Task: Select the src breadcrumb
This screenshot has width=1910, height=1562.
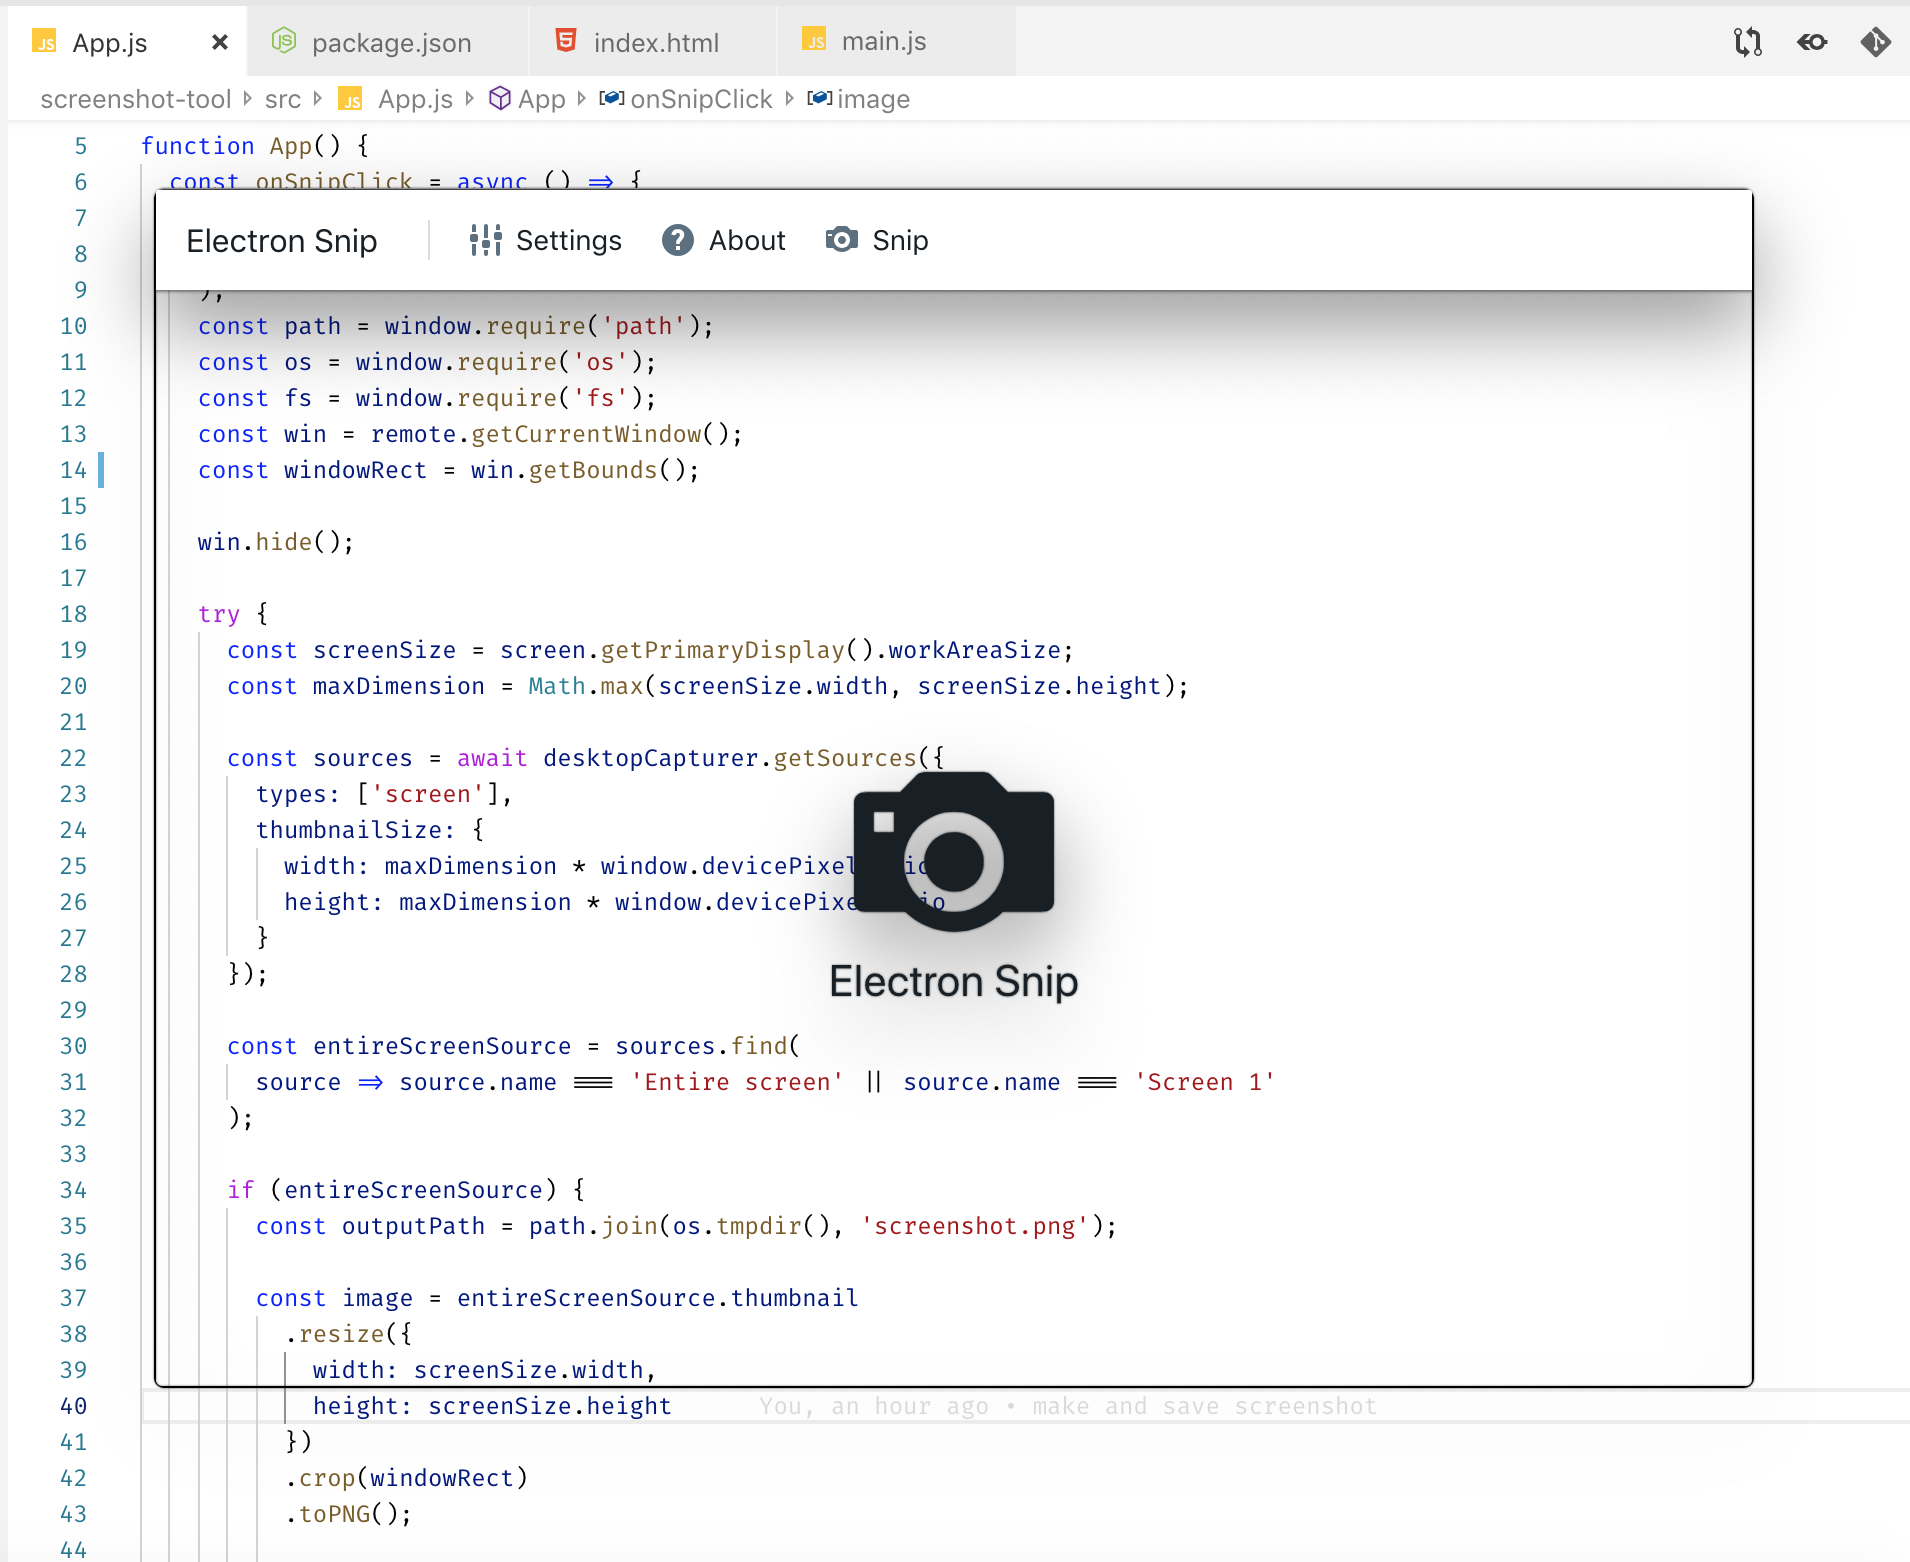Action: point(283,99)
